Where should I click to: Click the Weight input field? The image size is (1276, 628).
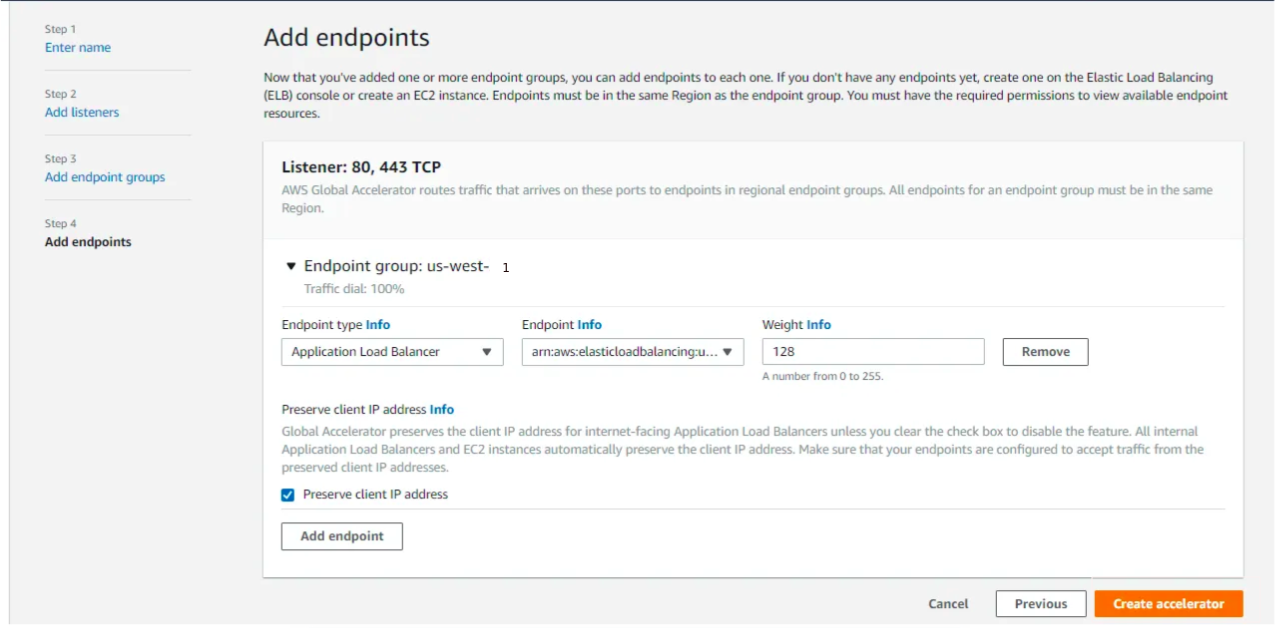click(x=873, y=352)
